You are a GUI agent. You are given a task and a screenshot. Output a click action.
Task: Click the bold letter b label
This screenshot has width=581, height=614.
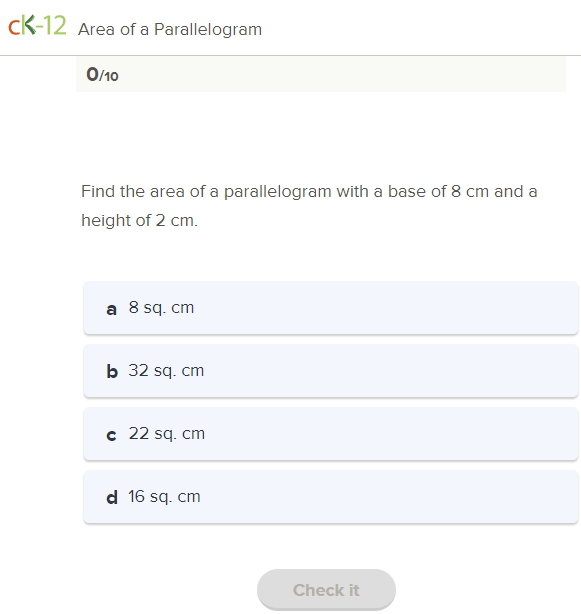(x=112, y=371)
